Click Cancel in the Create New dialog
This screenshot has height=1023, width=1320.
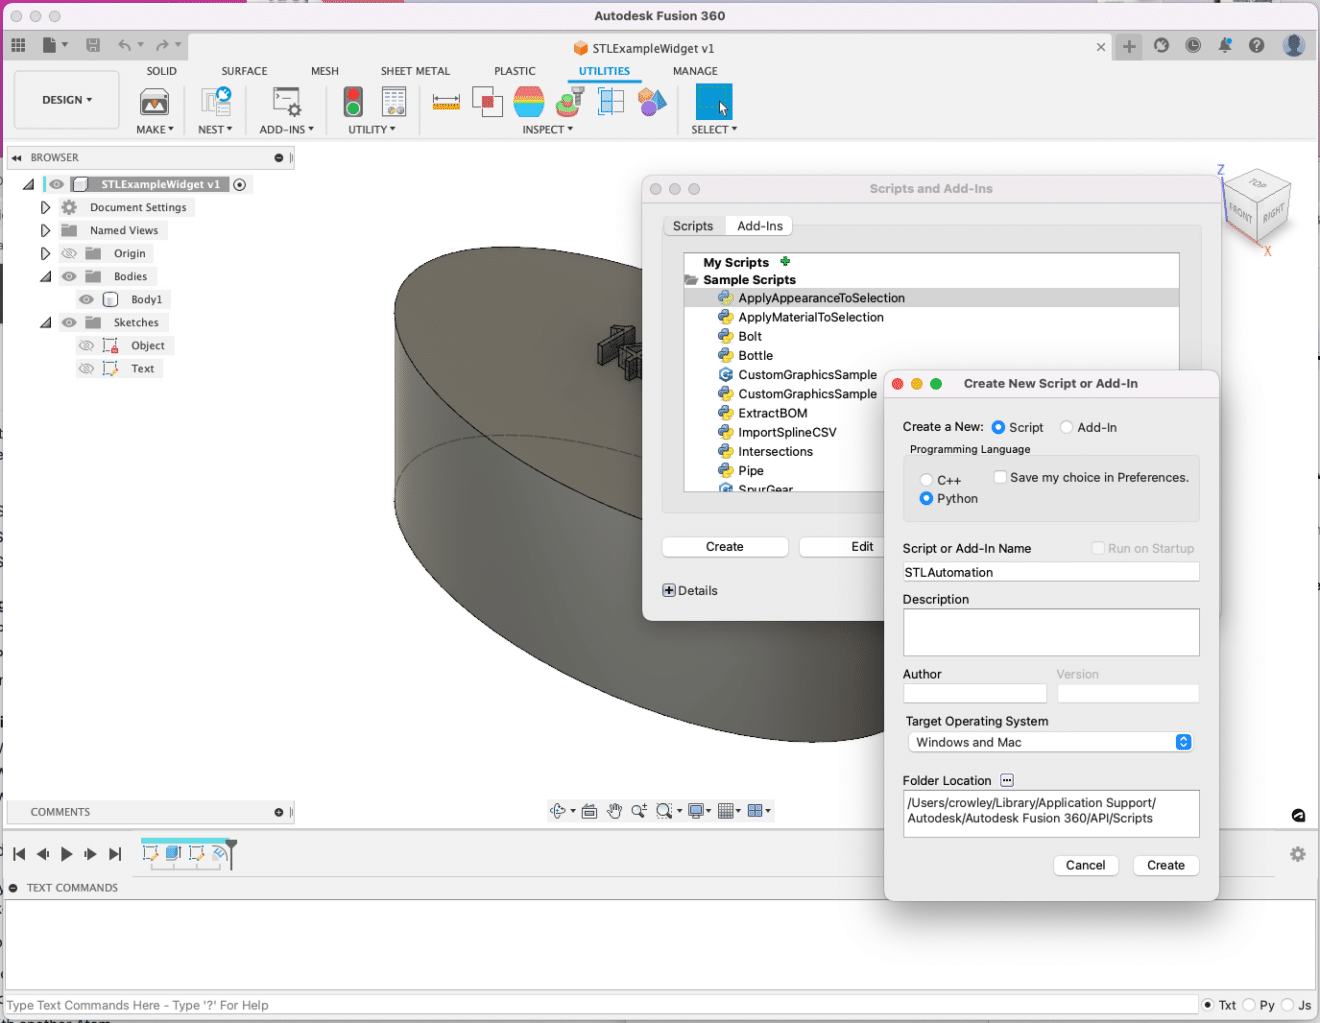coord(1085,865)
